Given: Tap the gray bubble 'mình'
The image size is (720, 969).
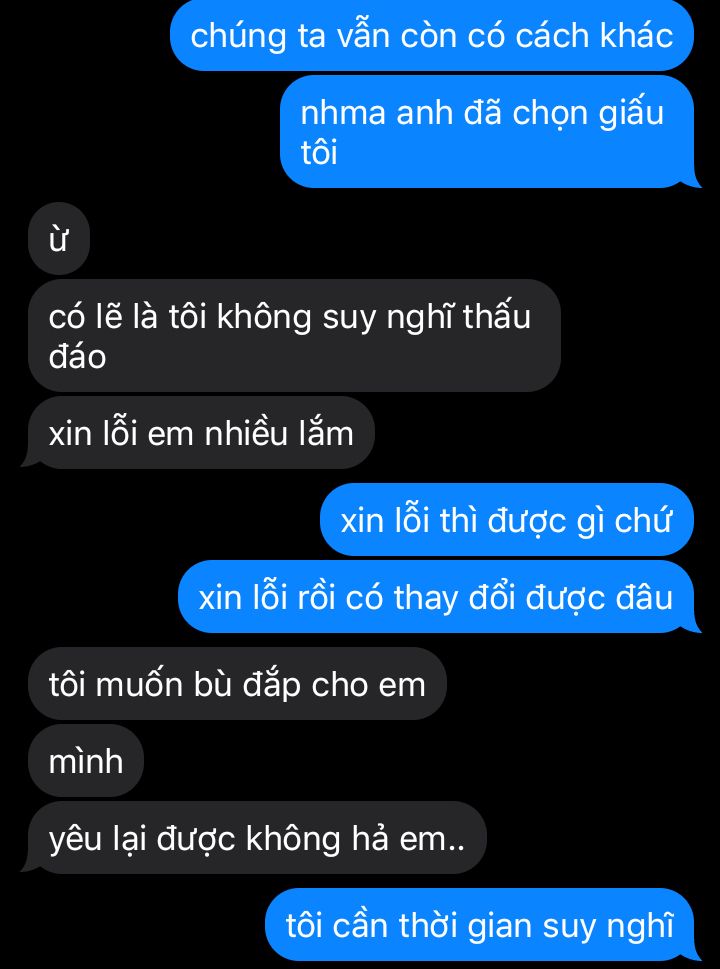Looking at the screenshot, I should [86, 761].
